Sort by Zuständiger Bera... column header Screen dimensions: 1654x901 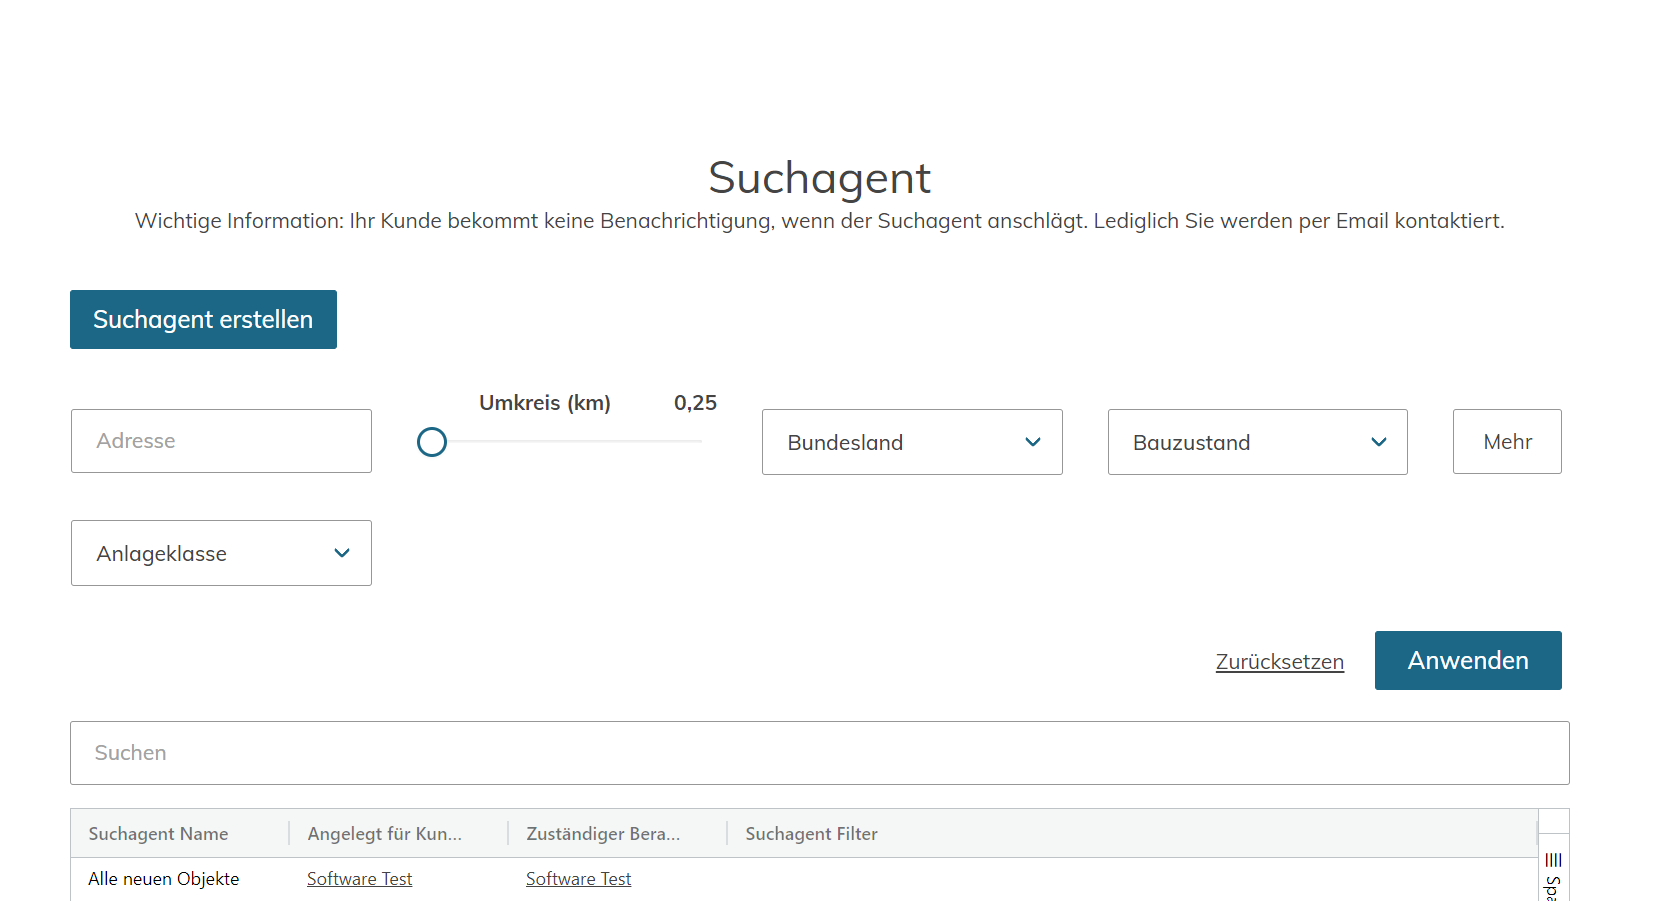coord(603,834)
